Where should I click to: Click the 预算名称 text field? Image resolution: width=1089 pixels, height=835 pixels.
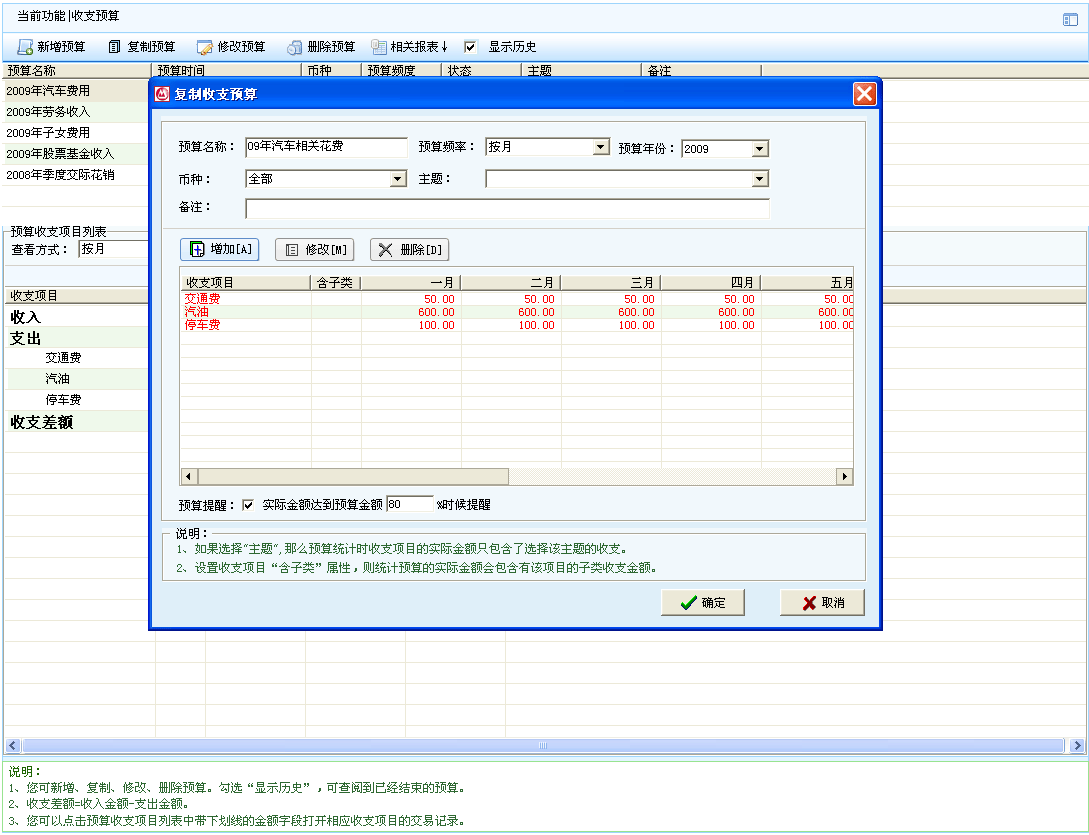click(x=326, y=148)
